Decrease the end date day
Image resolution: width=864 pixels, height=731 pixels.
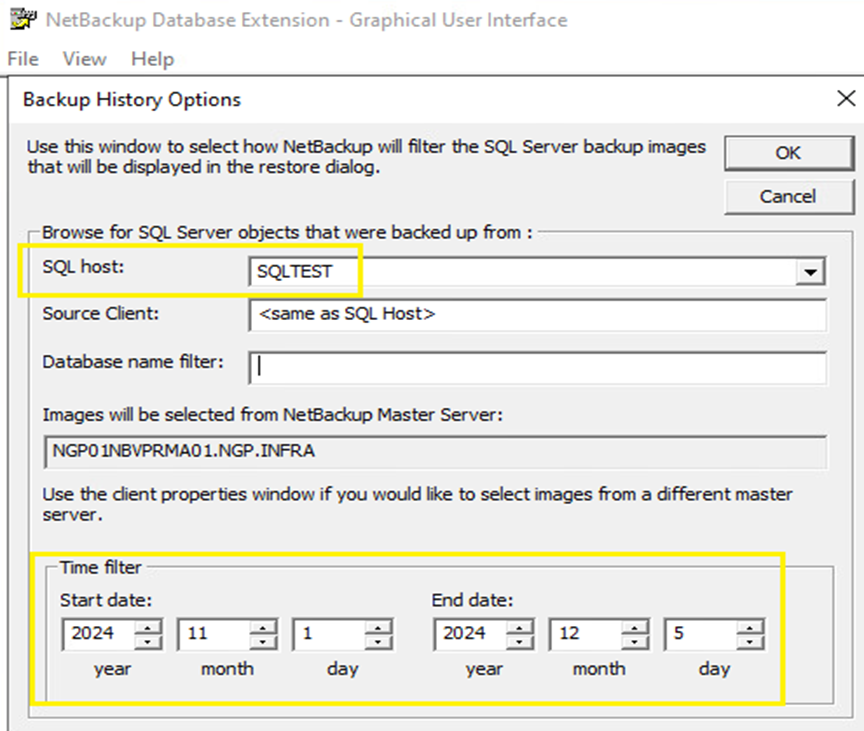click(x=750, y=642)
